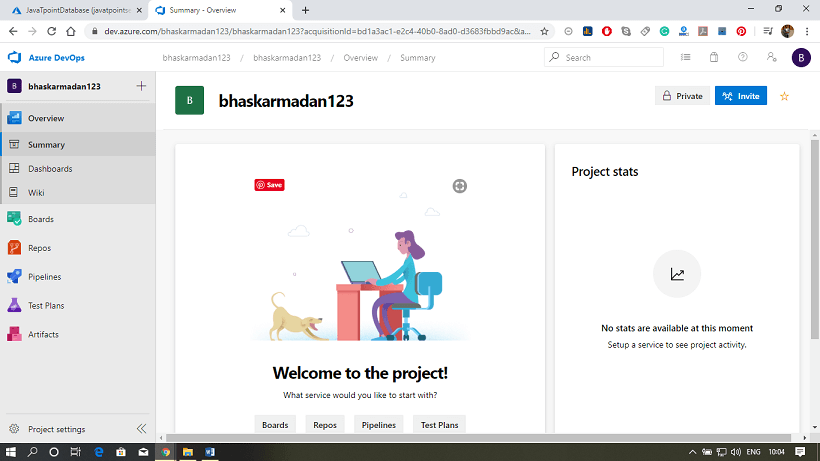820x461 pixels.
Task: Click into the Search field
Action: point(604,57)
